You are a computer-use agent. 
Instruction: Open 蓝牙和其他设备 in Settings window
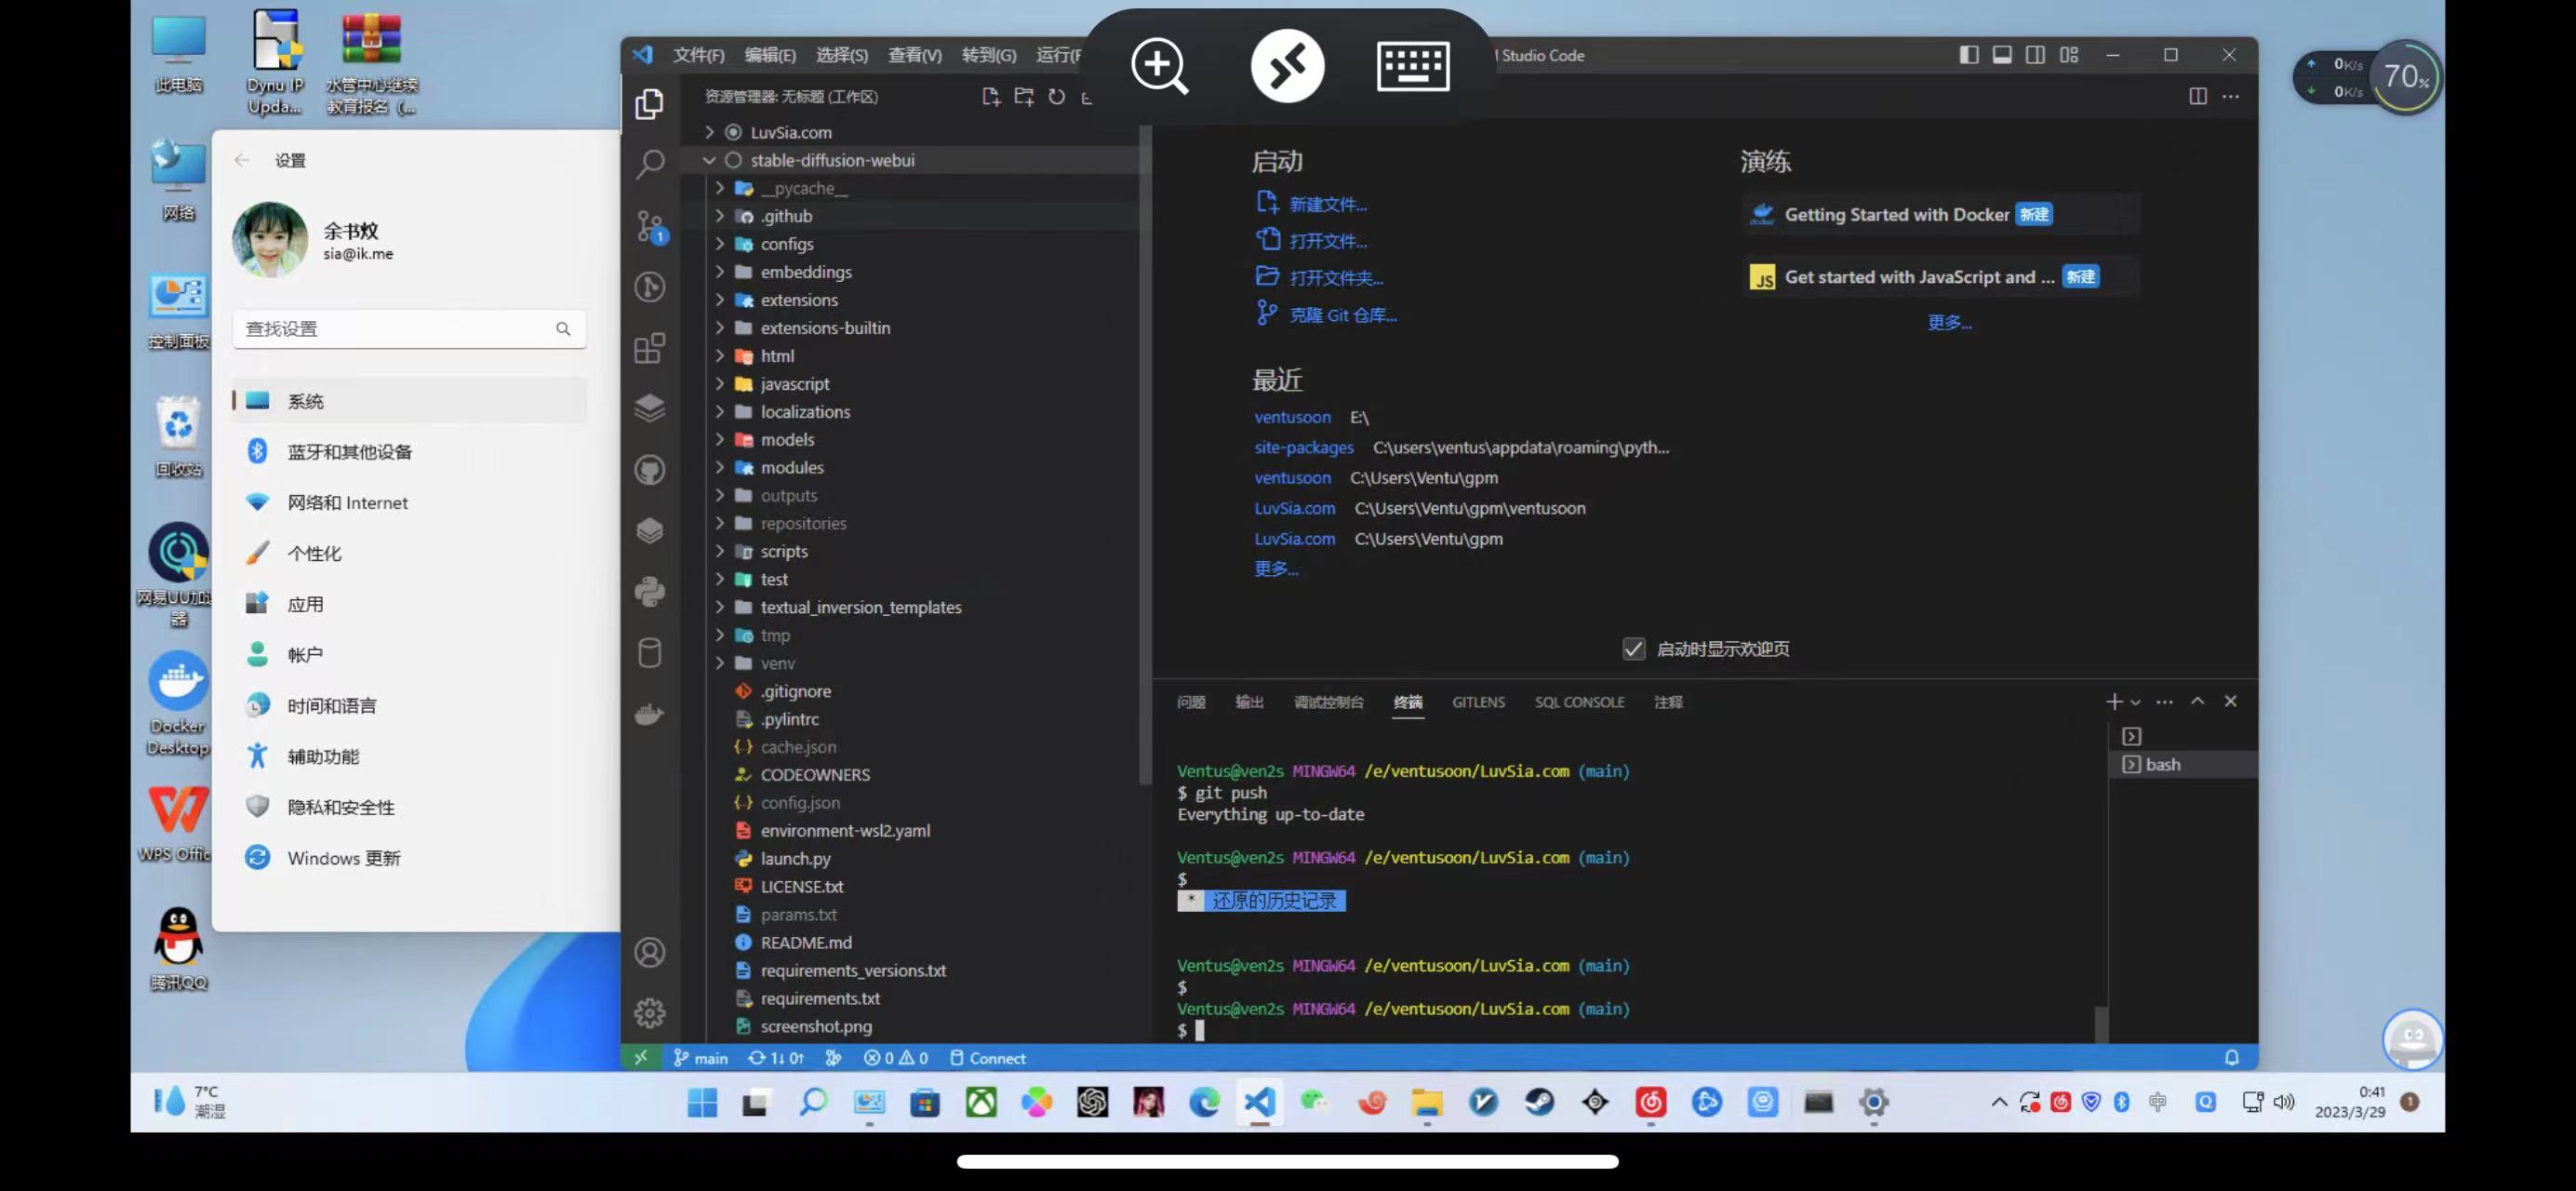click(408, 451)
